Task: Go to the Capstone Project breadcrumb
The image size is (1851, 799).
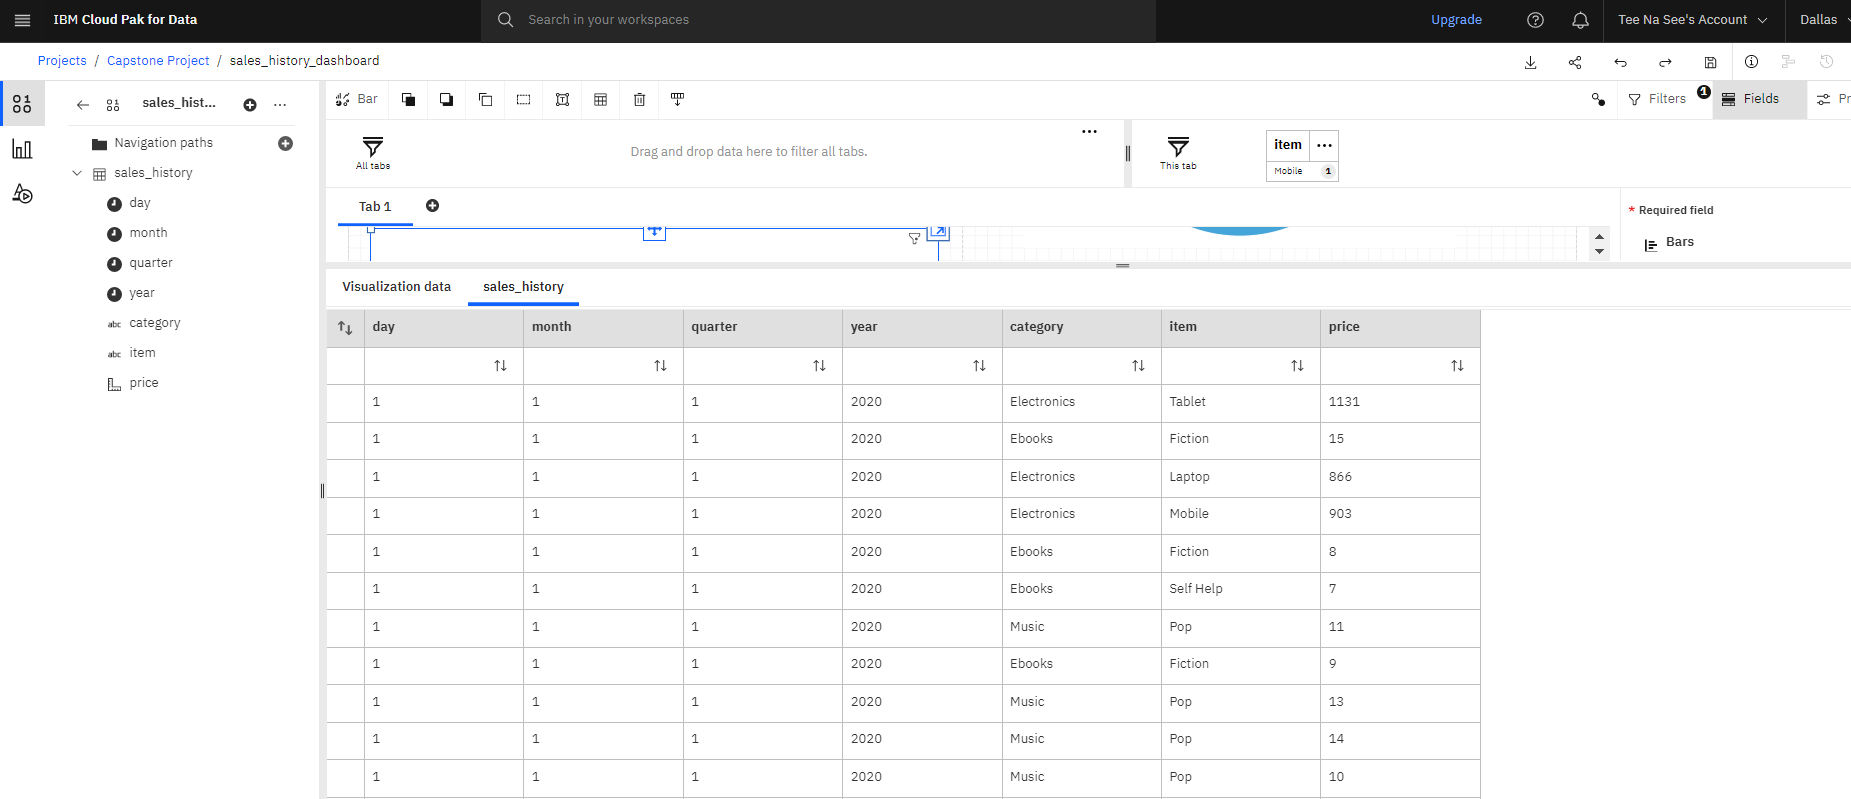Action: point(158,61)
